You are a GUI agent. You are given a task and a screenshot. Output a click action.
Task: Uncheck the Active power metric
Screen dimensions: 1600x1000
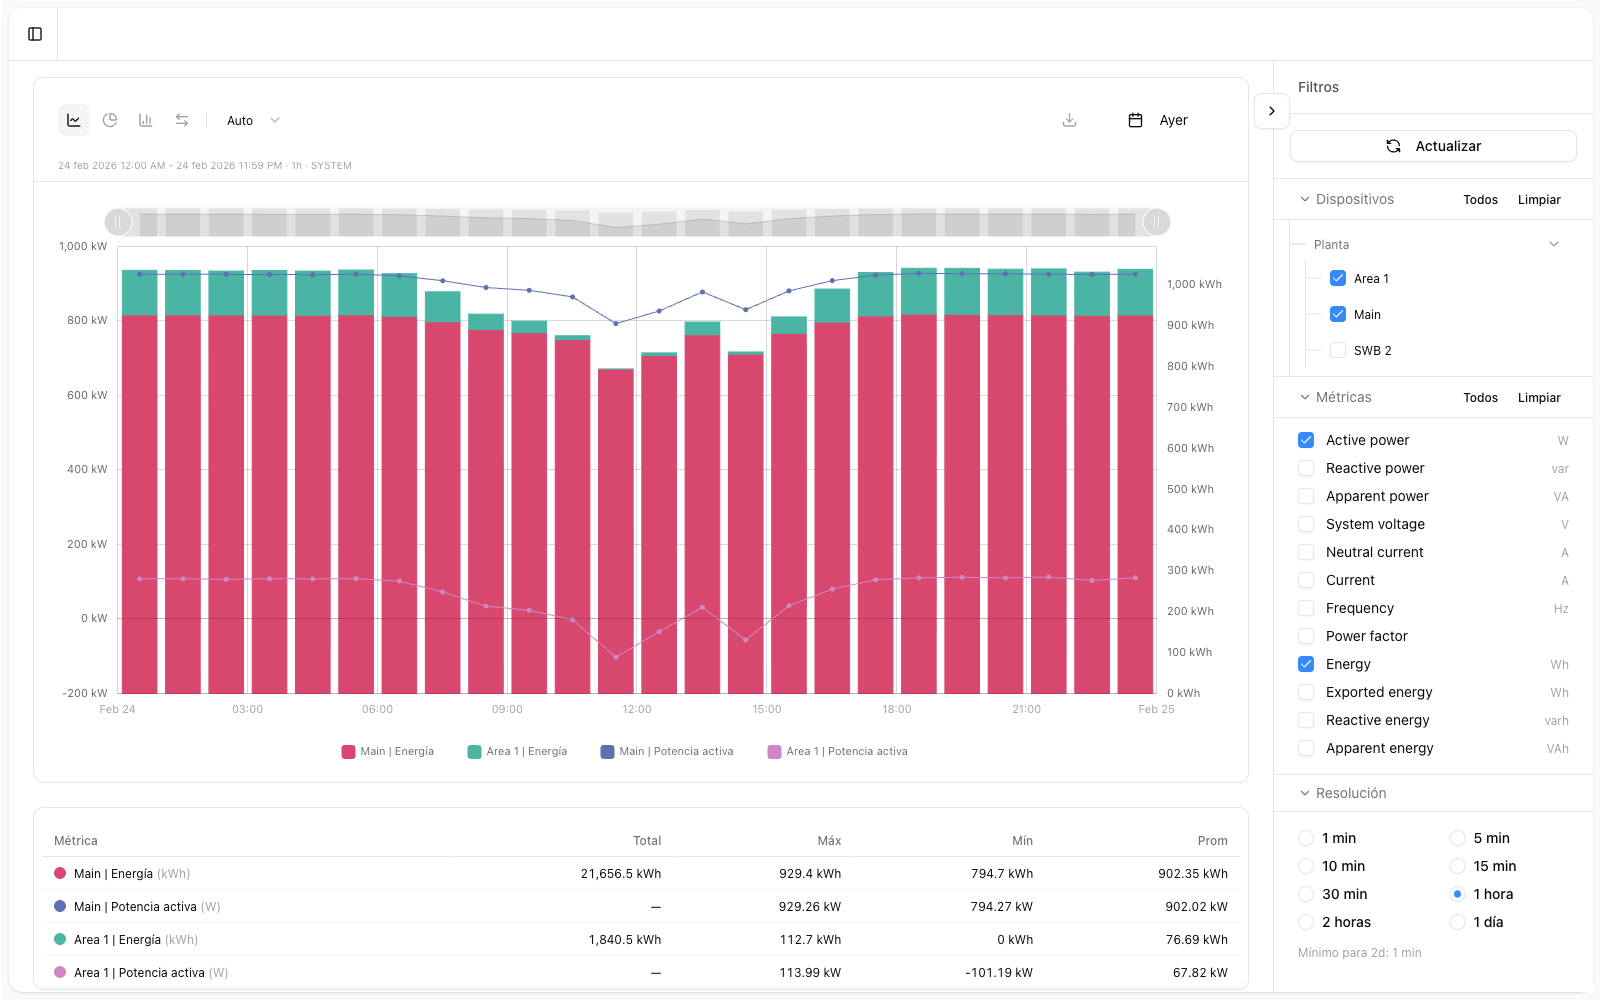(x=1306, y=440)
